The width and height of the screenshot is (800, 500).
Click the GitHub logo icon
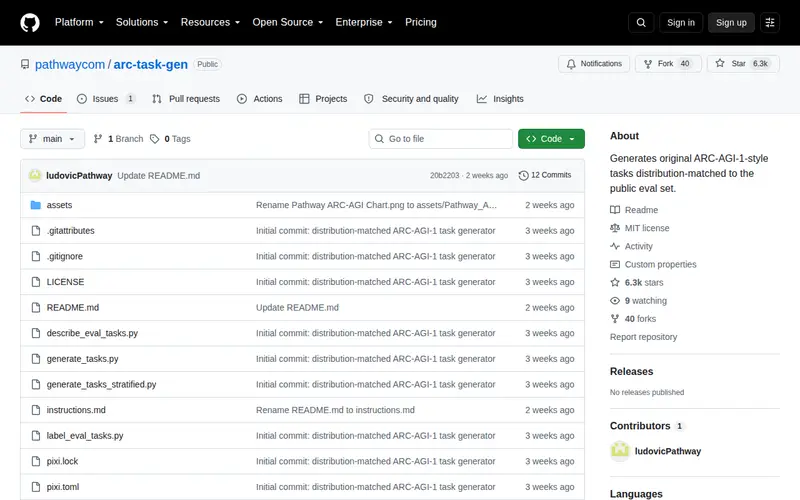click(30, 22)
